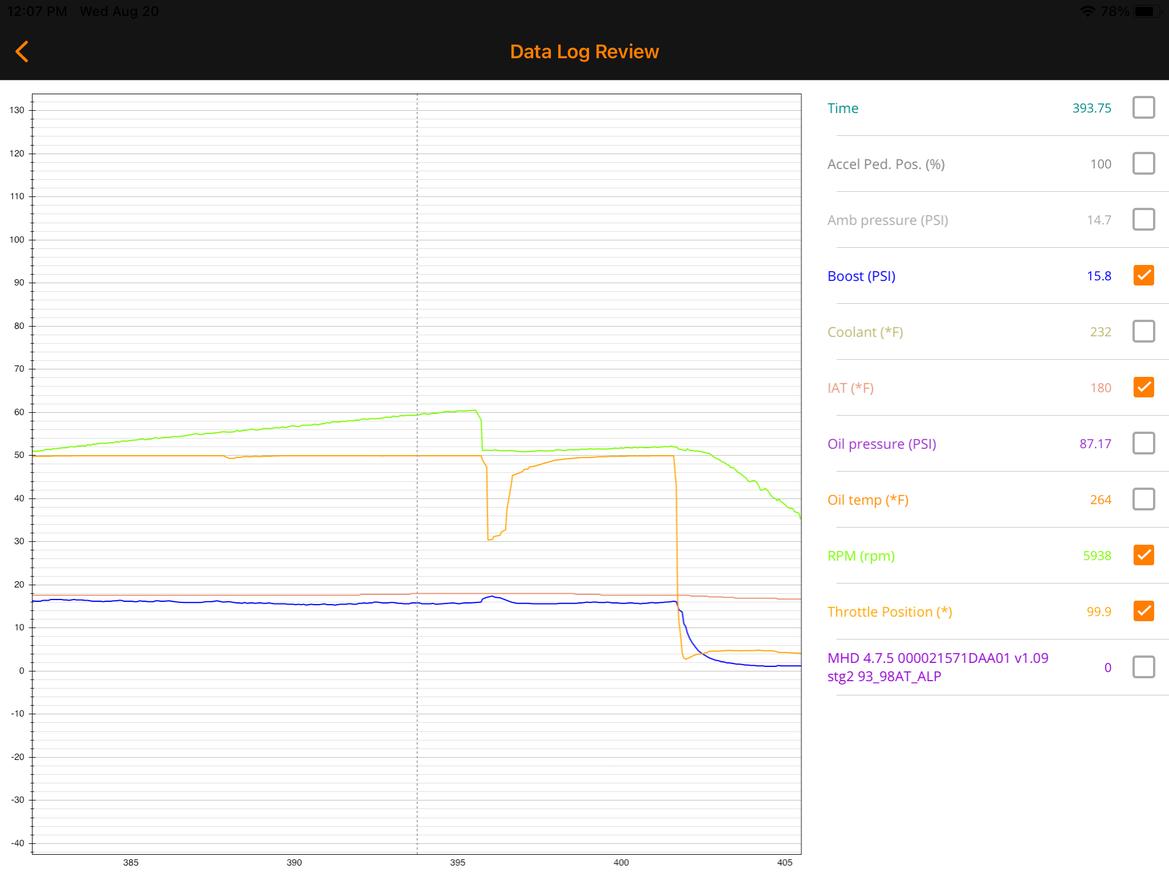Screen dimensions: 1169x877
Task: Uncheck the Boost (PSI) checkbox
Action: coord(1143,275)
